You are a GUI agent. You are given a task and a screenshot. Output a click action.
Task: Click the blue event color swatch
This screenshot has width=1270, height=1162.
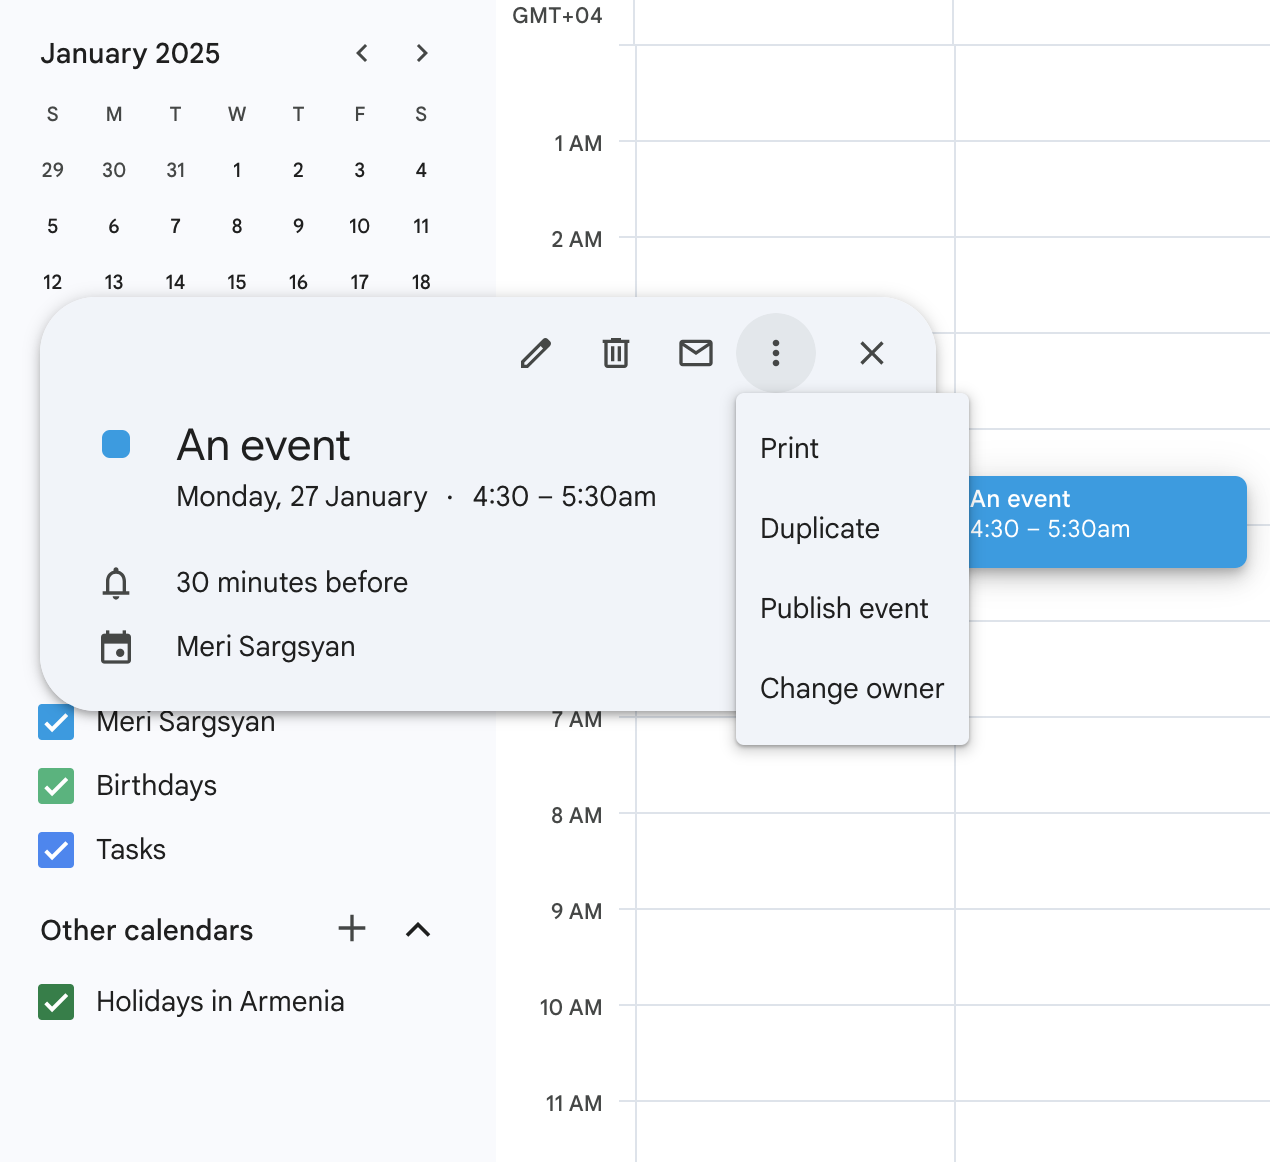click(116, 445)
